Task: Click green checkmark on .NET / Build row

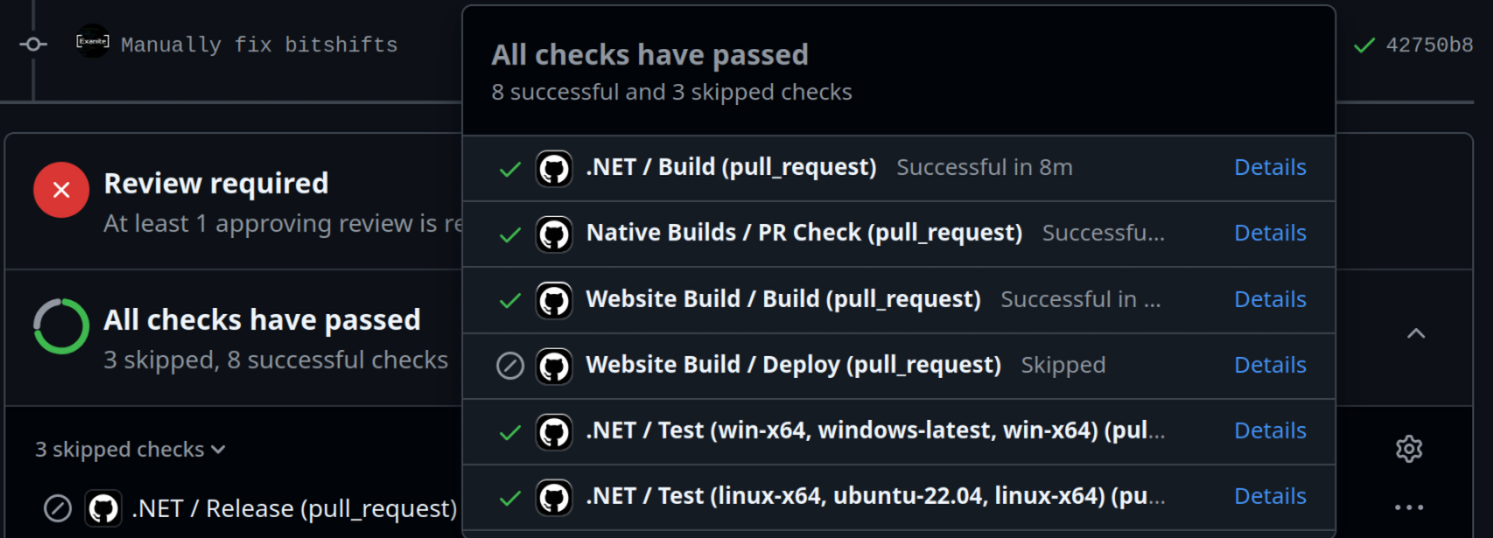Action: [x=510, y=169]
